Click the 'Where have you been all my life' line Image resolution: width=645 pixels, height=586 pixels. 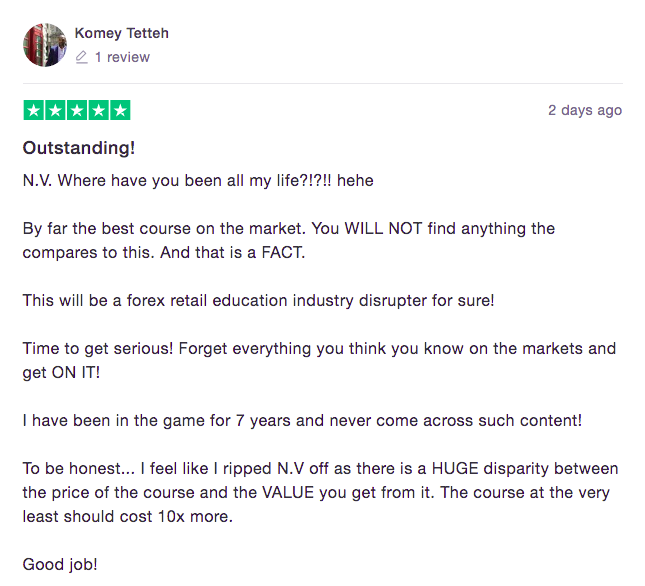[x=198, y=181]
